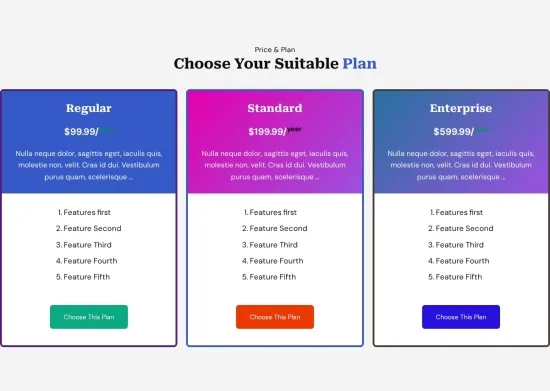The height and width of the screenshot is (391, 550).
Task: Click the $99.99 price text
Action: [81, 132]
